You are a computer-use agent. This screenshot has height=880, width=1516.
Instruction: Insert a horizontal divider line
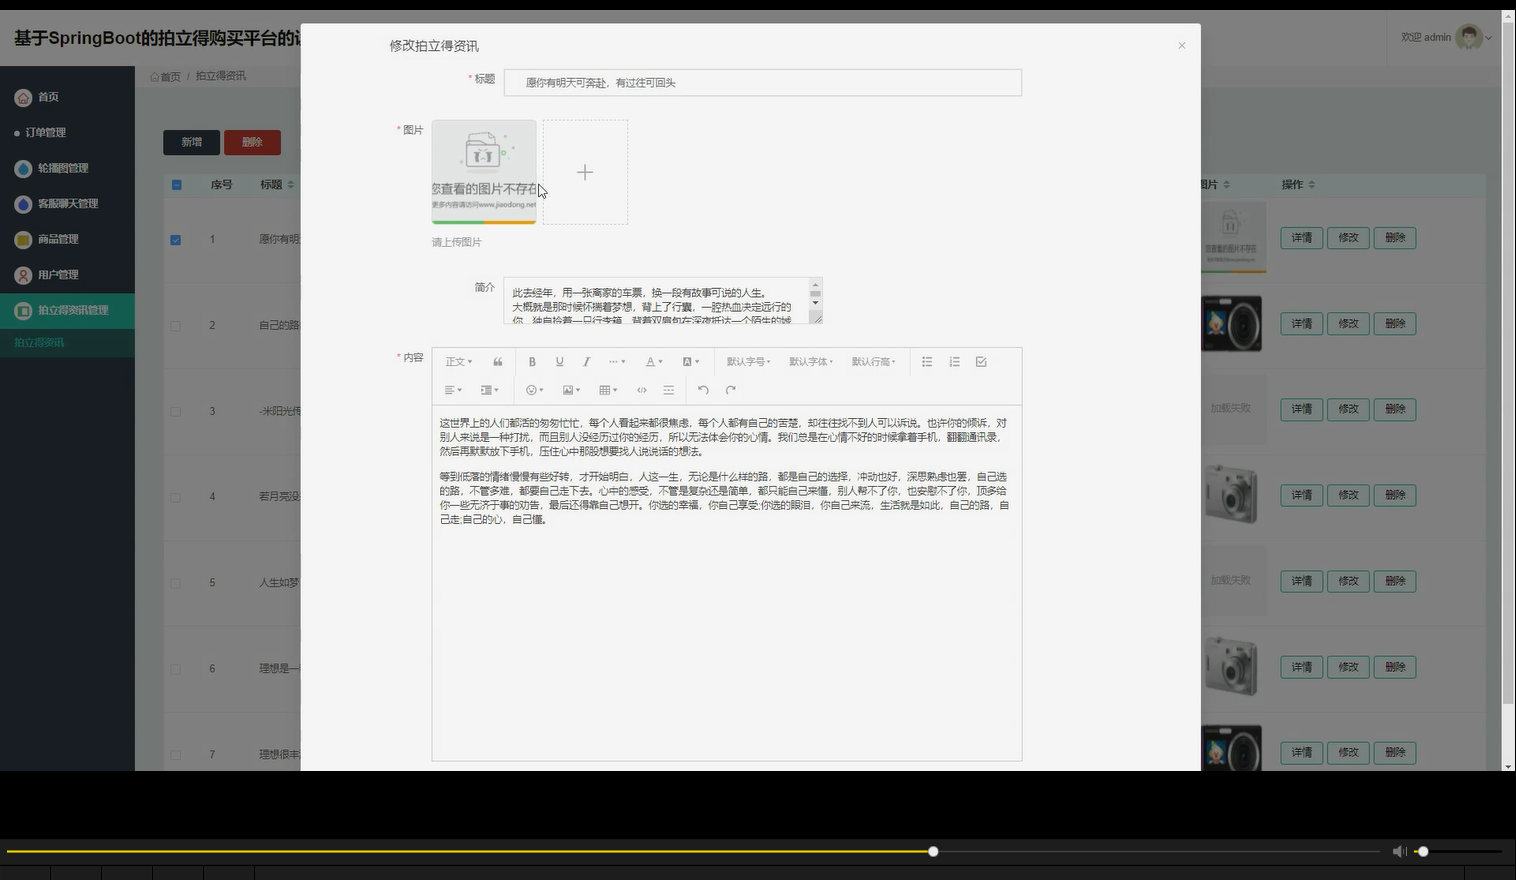(669, 390)
